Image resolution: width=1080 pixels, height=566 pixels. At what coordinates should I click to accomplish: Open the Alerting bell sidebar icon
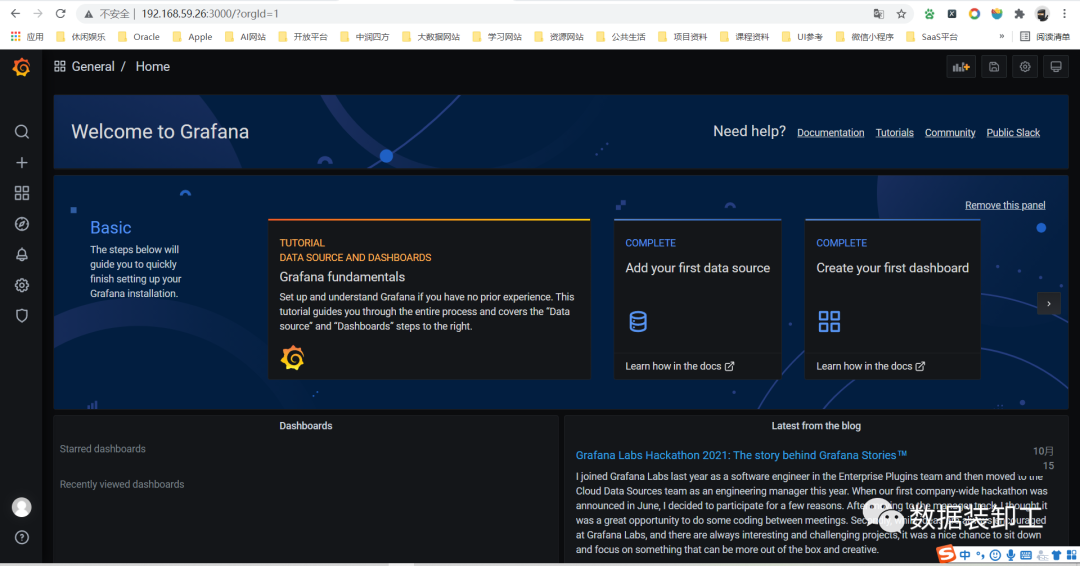pyautogui.click(x=22, y=254)
